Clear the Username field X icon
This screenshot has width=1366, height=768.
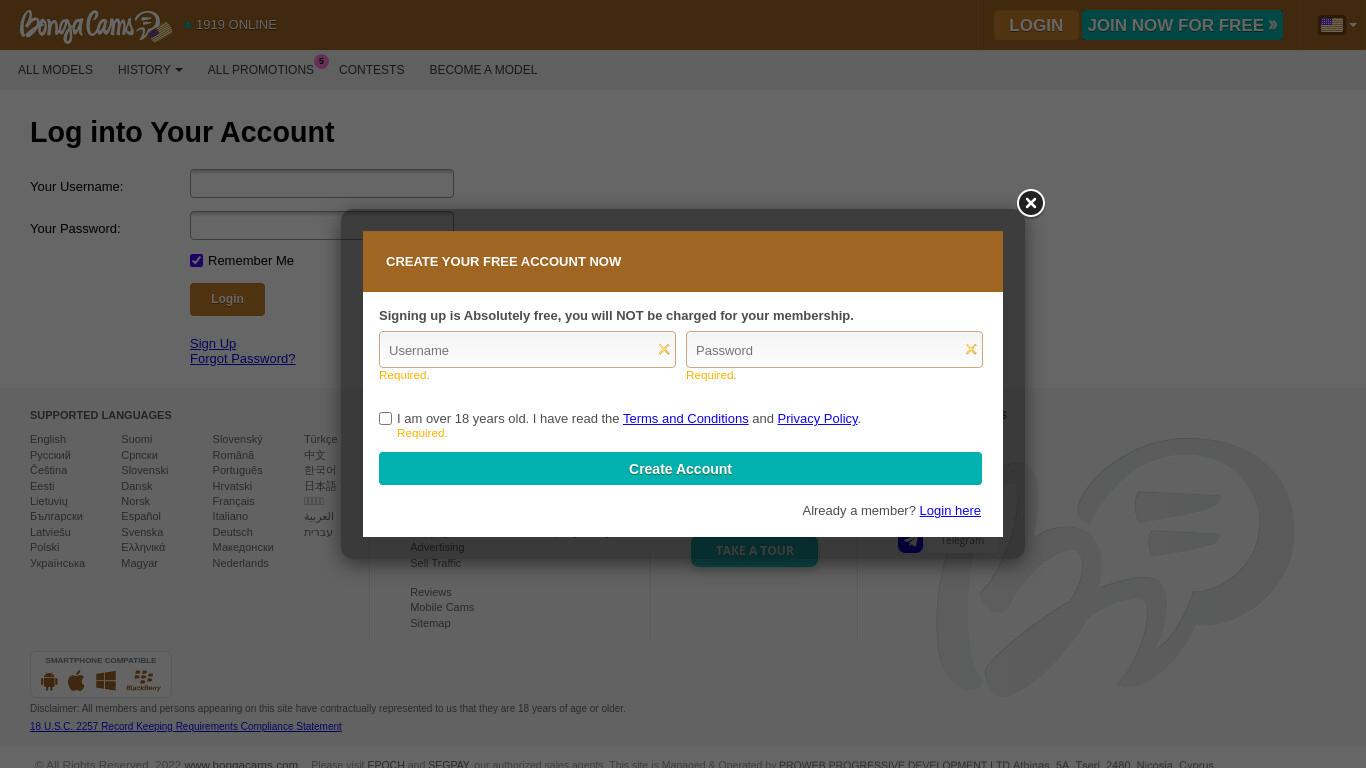point(664,349)
